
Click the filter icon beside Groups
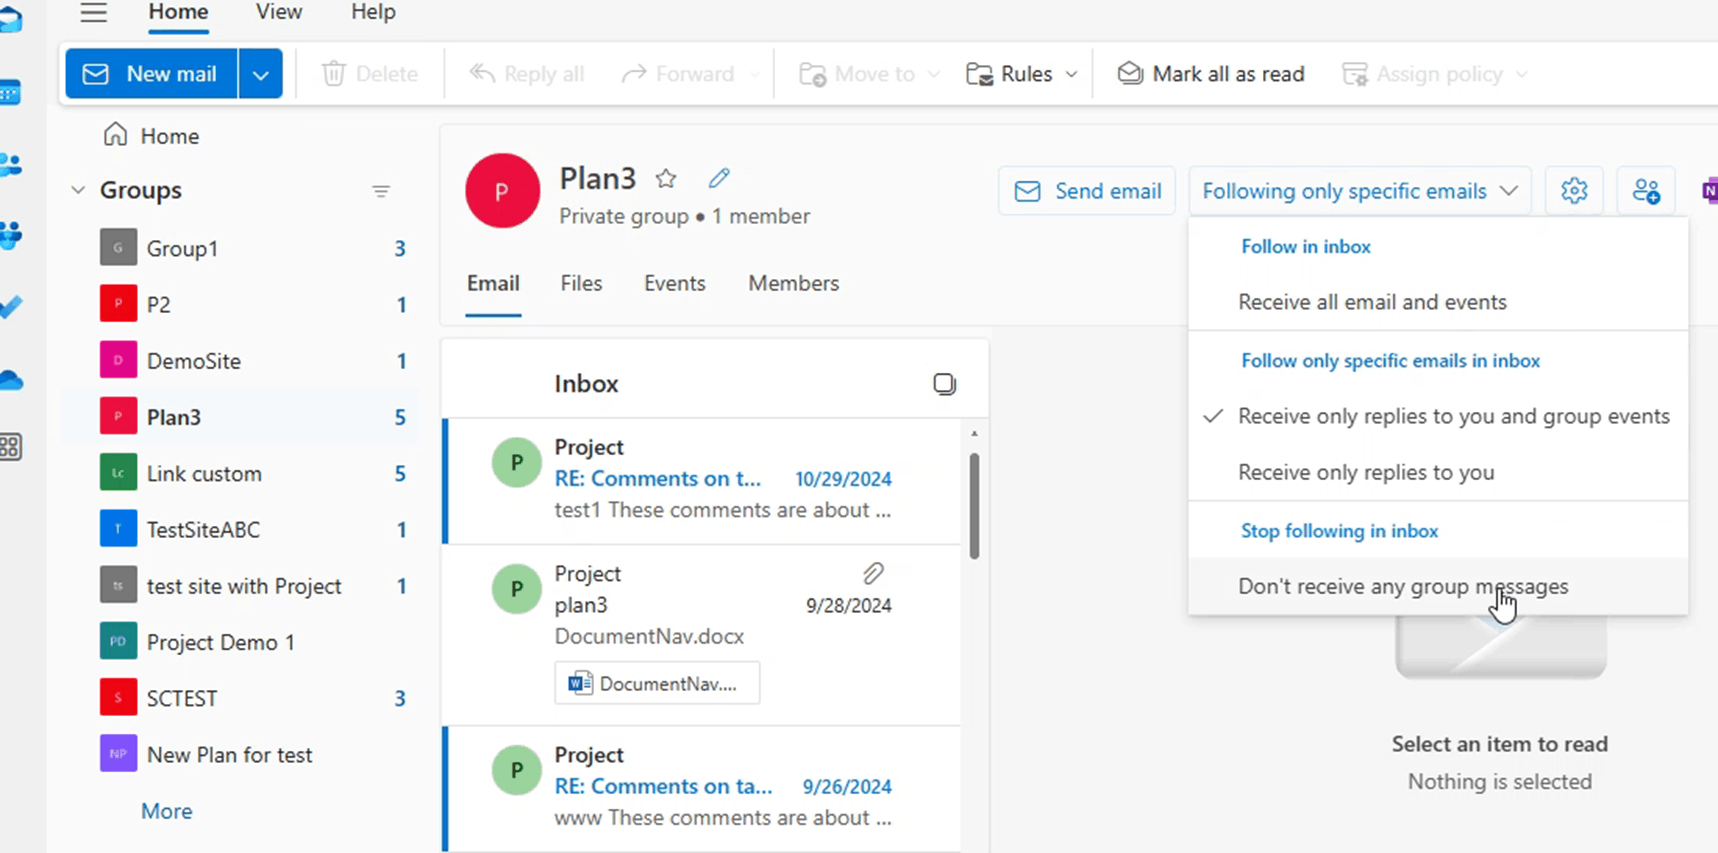pos(381,191)
